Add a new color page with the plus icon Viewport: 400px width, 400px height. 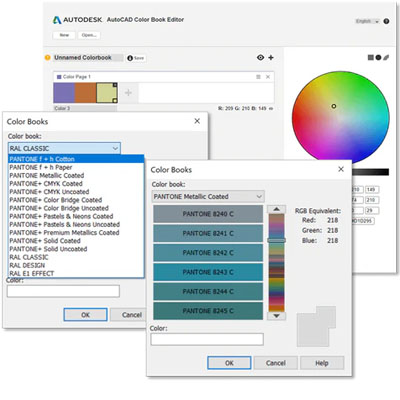[271, 57]
